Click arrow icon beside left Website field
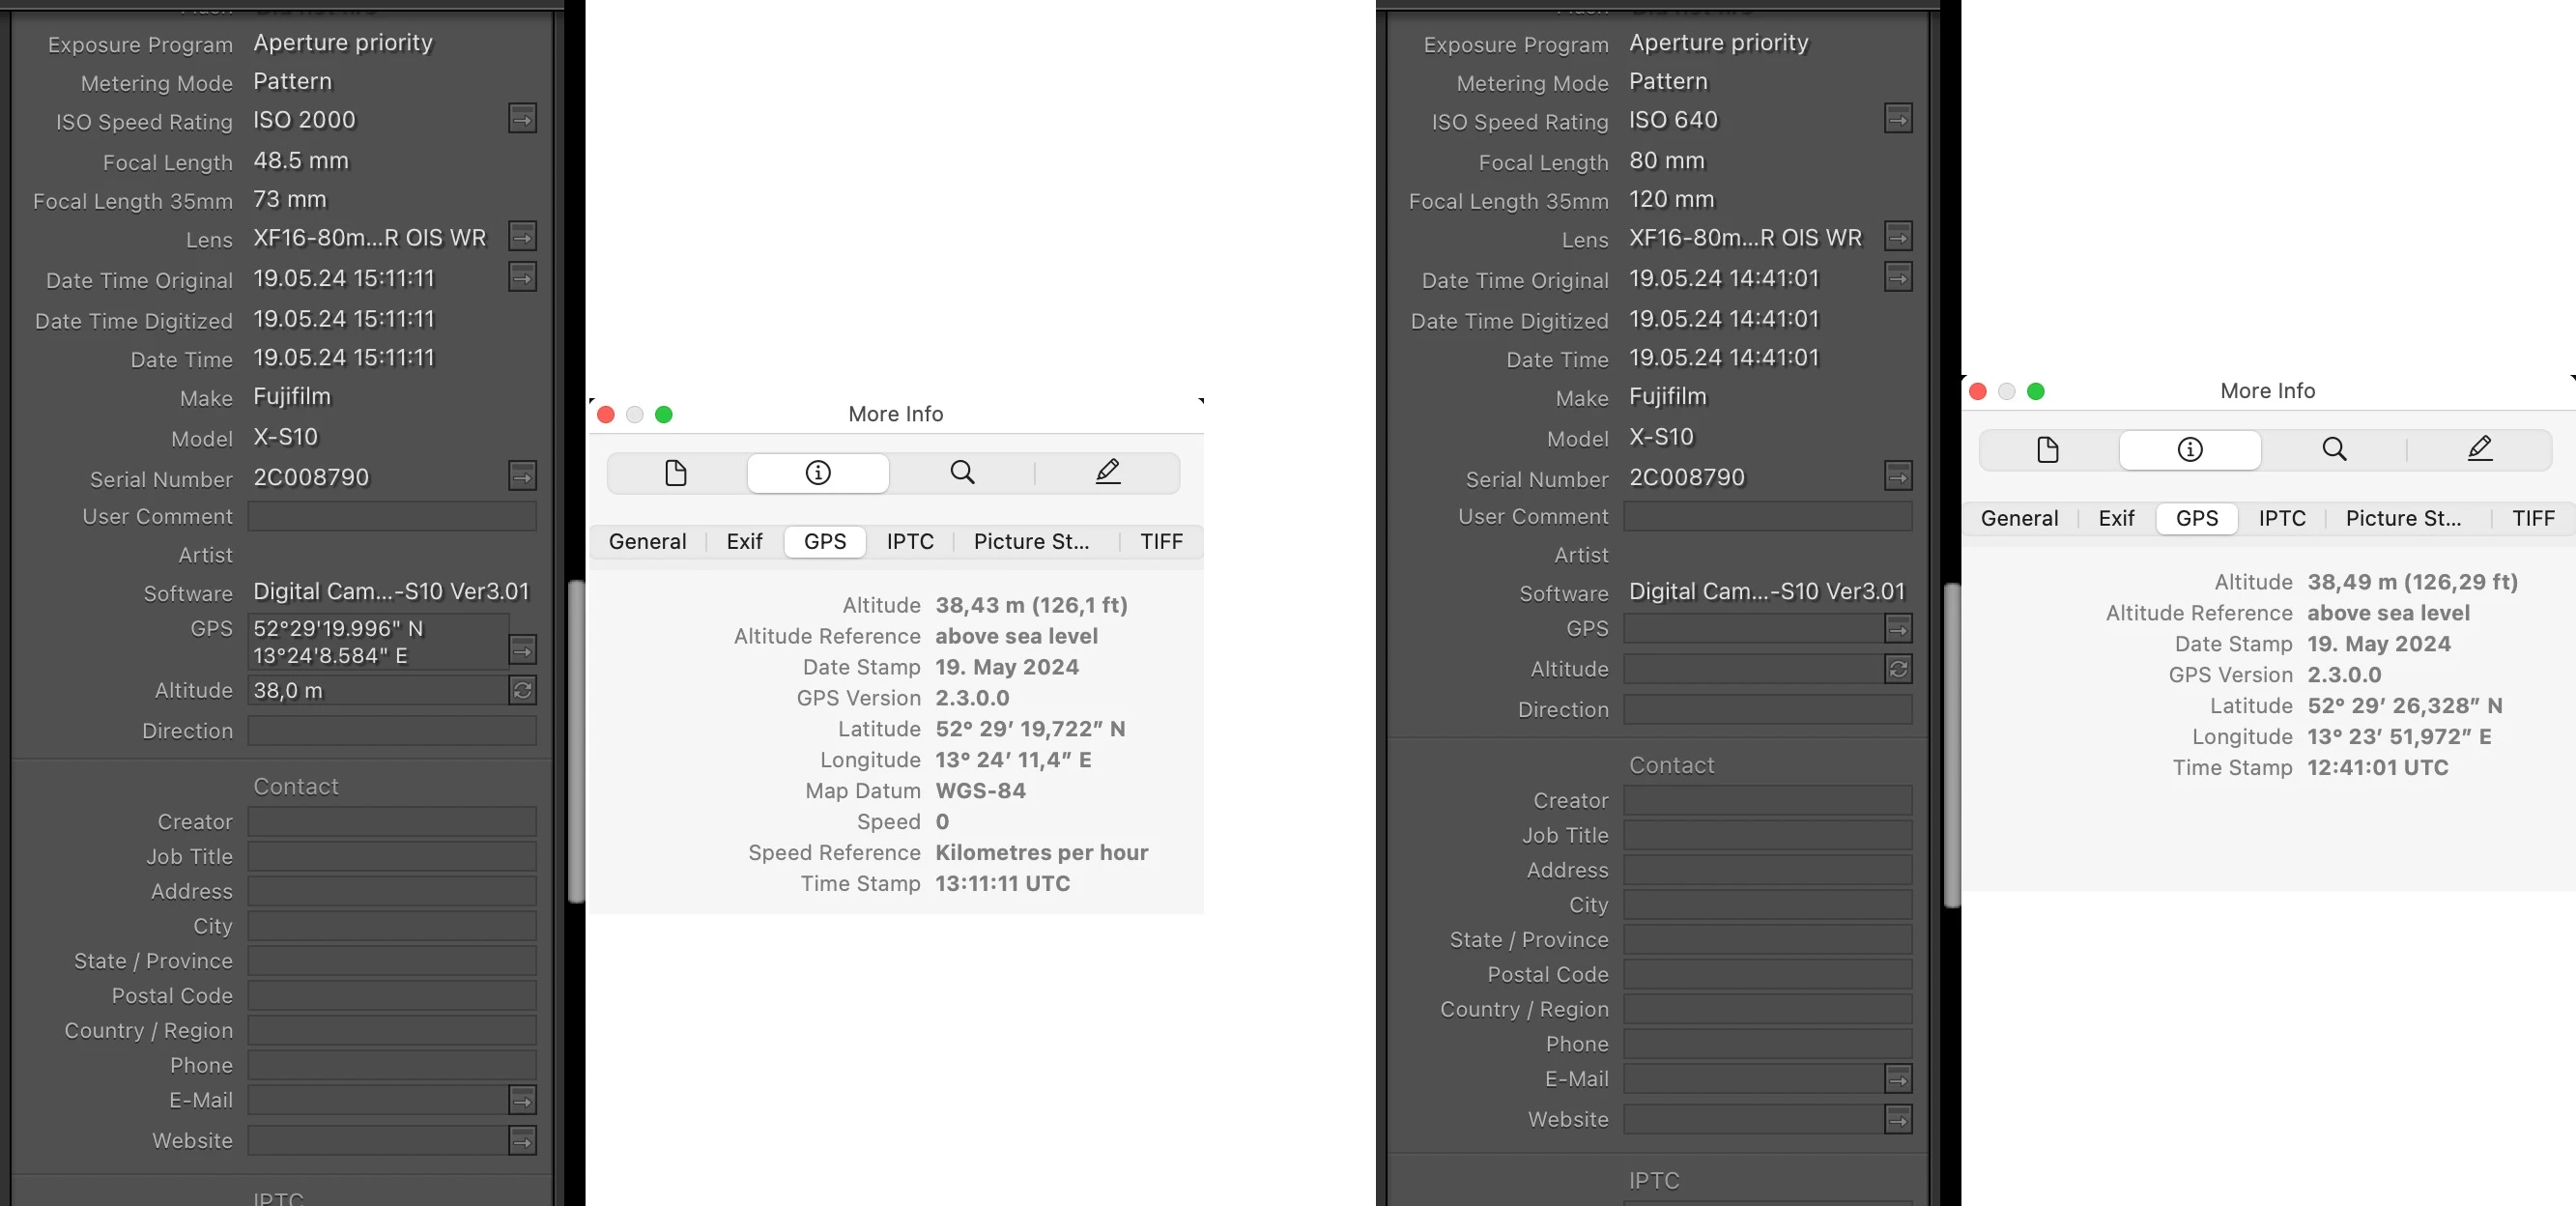2576x1206 pixels. tap(522, 1140)
